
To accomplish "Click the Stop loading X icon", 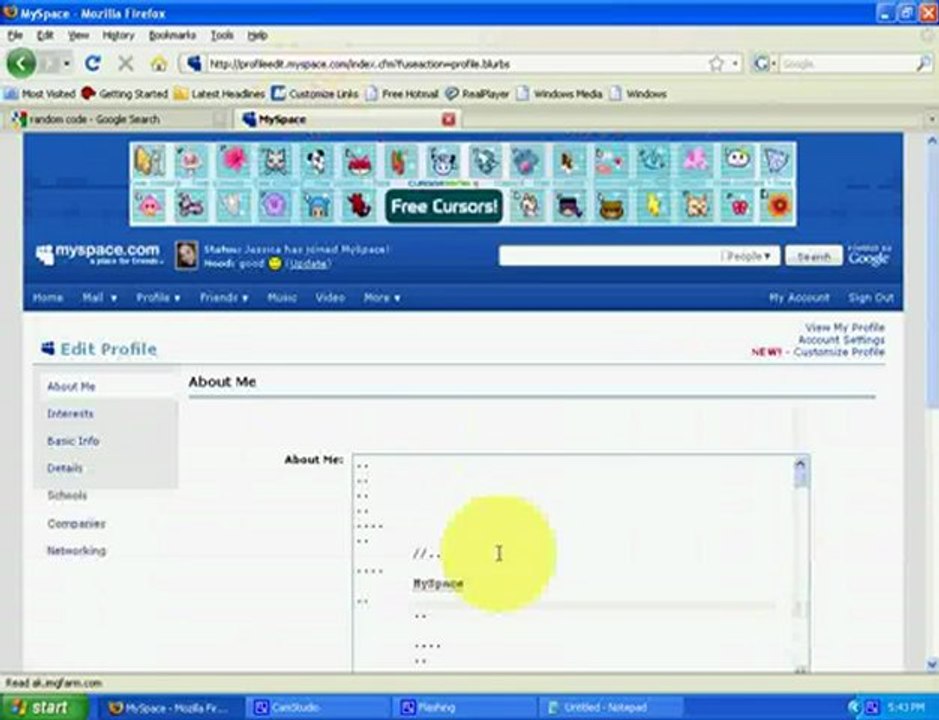I will click(x=125, y=63).
